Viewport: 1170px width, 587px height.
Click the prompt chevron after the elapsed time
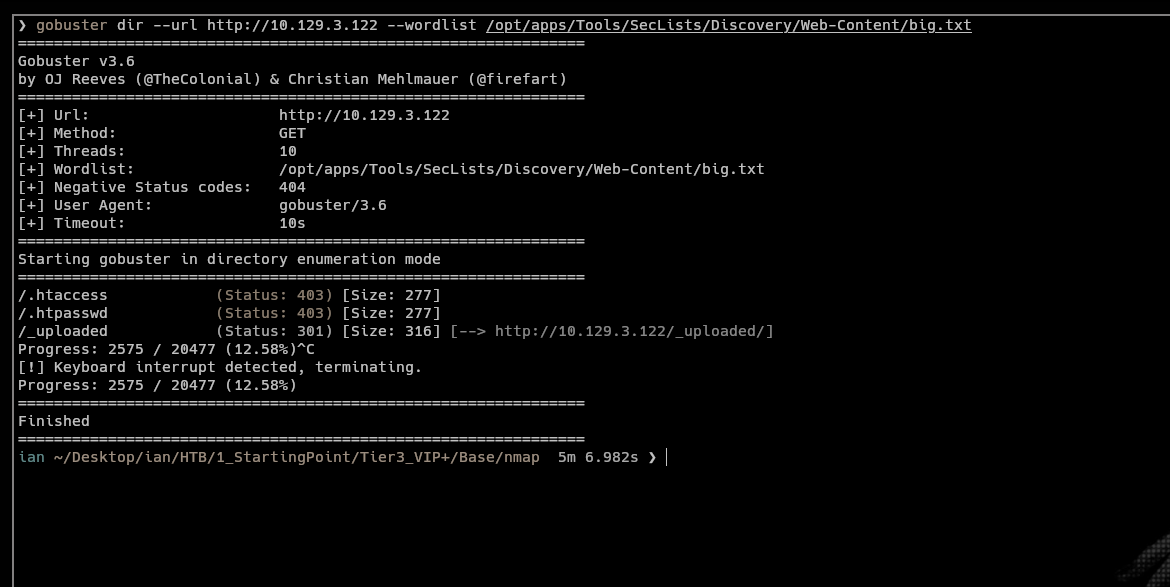[x=652, y=457]
